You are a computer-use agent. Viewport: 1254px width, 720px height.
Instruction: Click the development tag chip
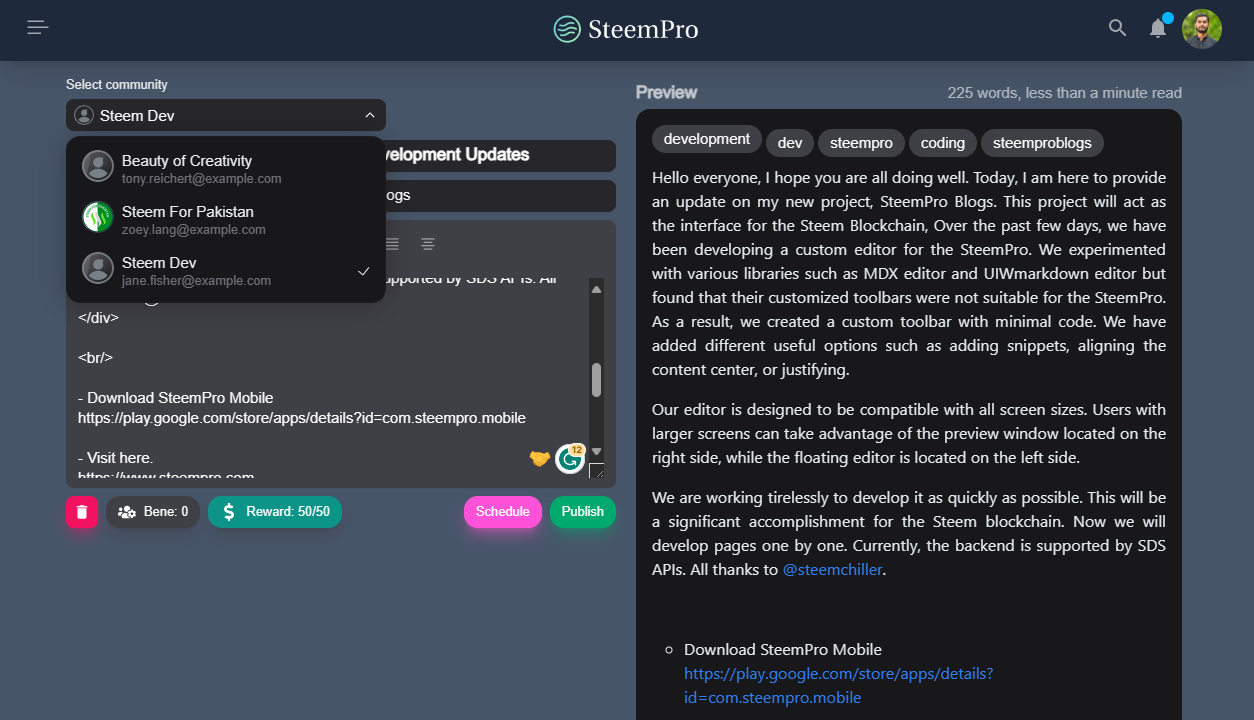click(x=707, y=139)
